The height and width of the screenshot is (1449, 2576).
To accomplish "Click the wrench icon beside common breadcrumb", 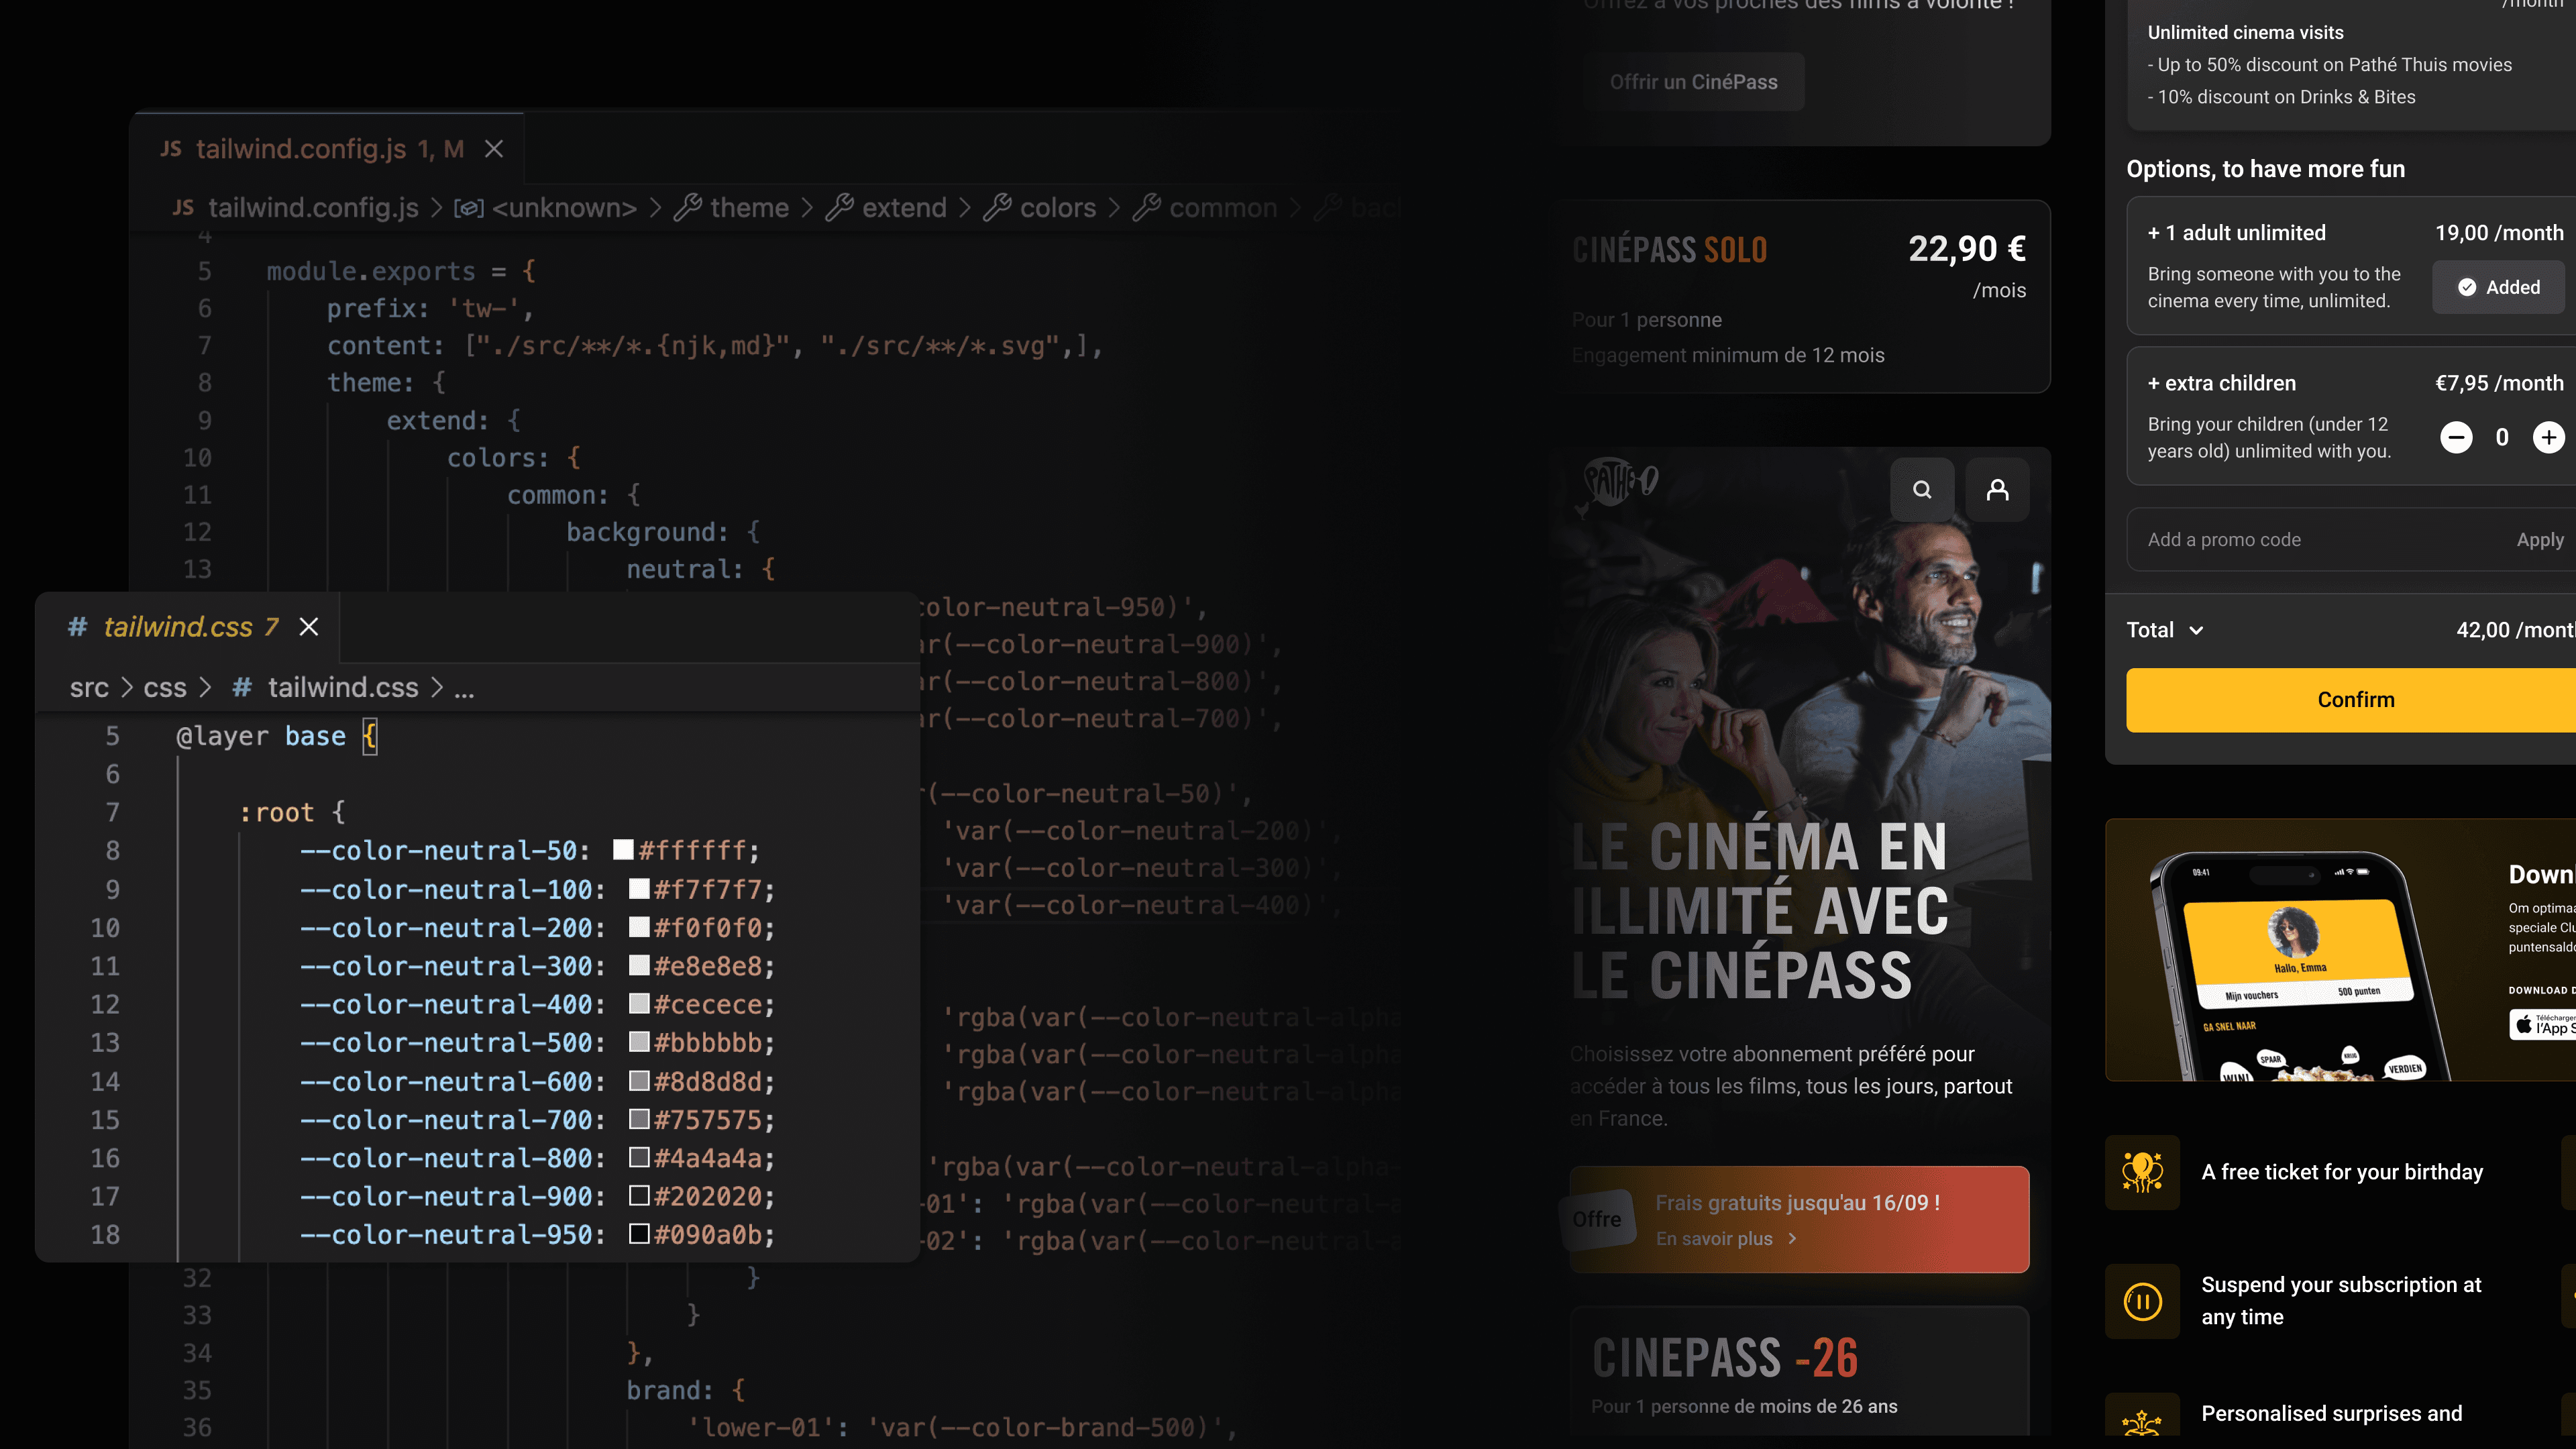I will point(1147,207).
